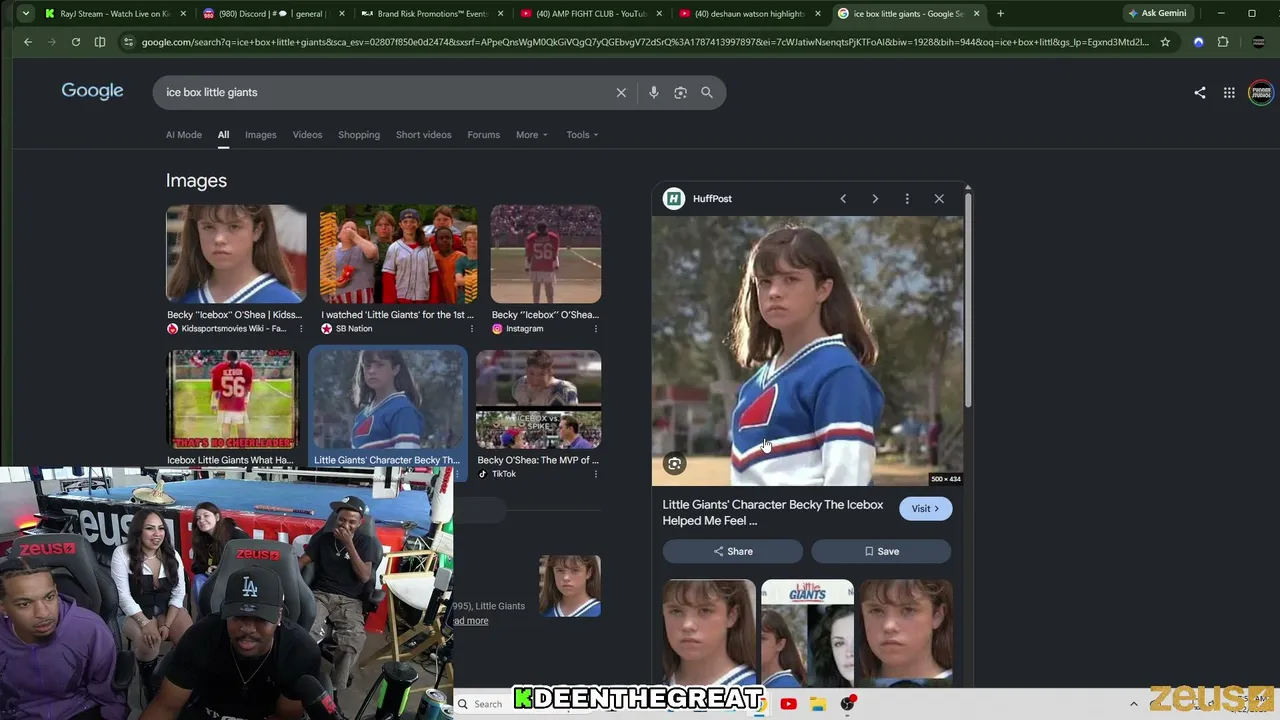Open Icebox Little Giants What Ha... thumbnail
The width and height of the screenshot is (1280, 720).
click(232, 400)
